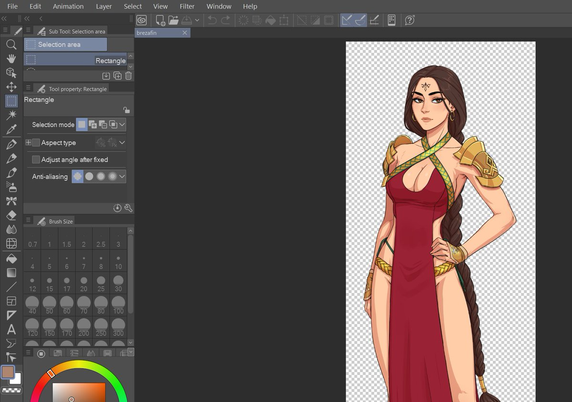Click the Save icon in command bar
This screenshot has height=402, width=572.
pyautogui.click(x=186, y=20)
